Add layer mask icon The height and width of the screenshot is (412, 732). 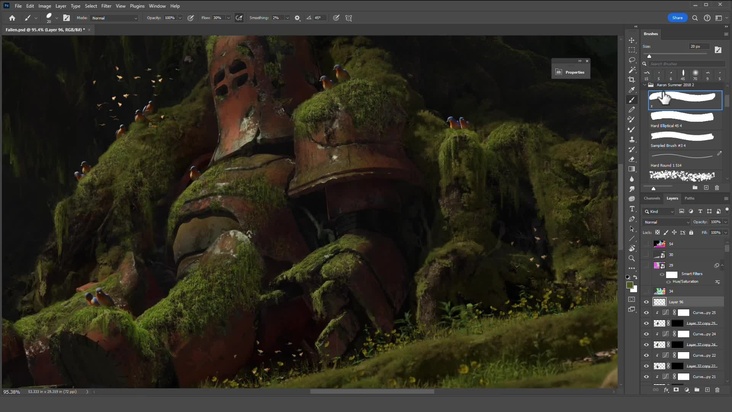[676, 390]
